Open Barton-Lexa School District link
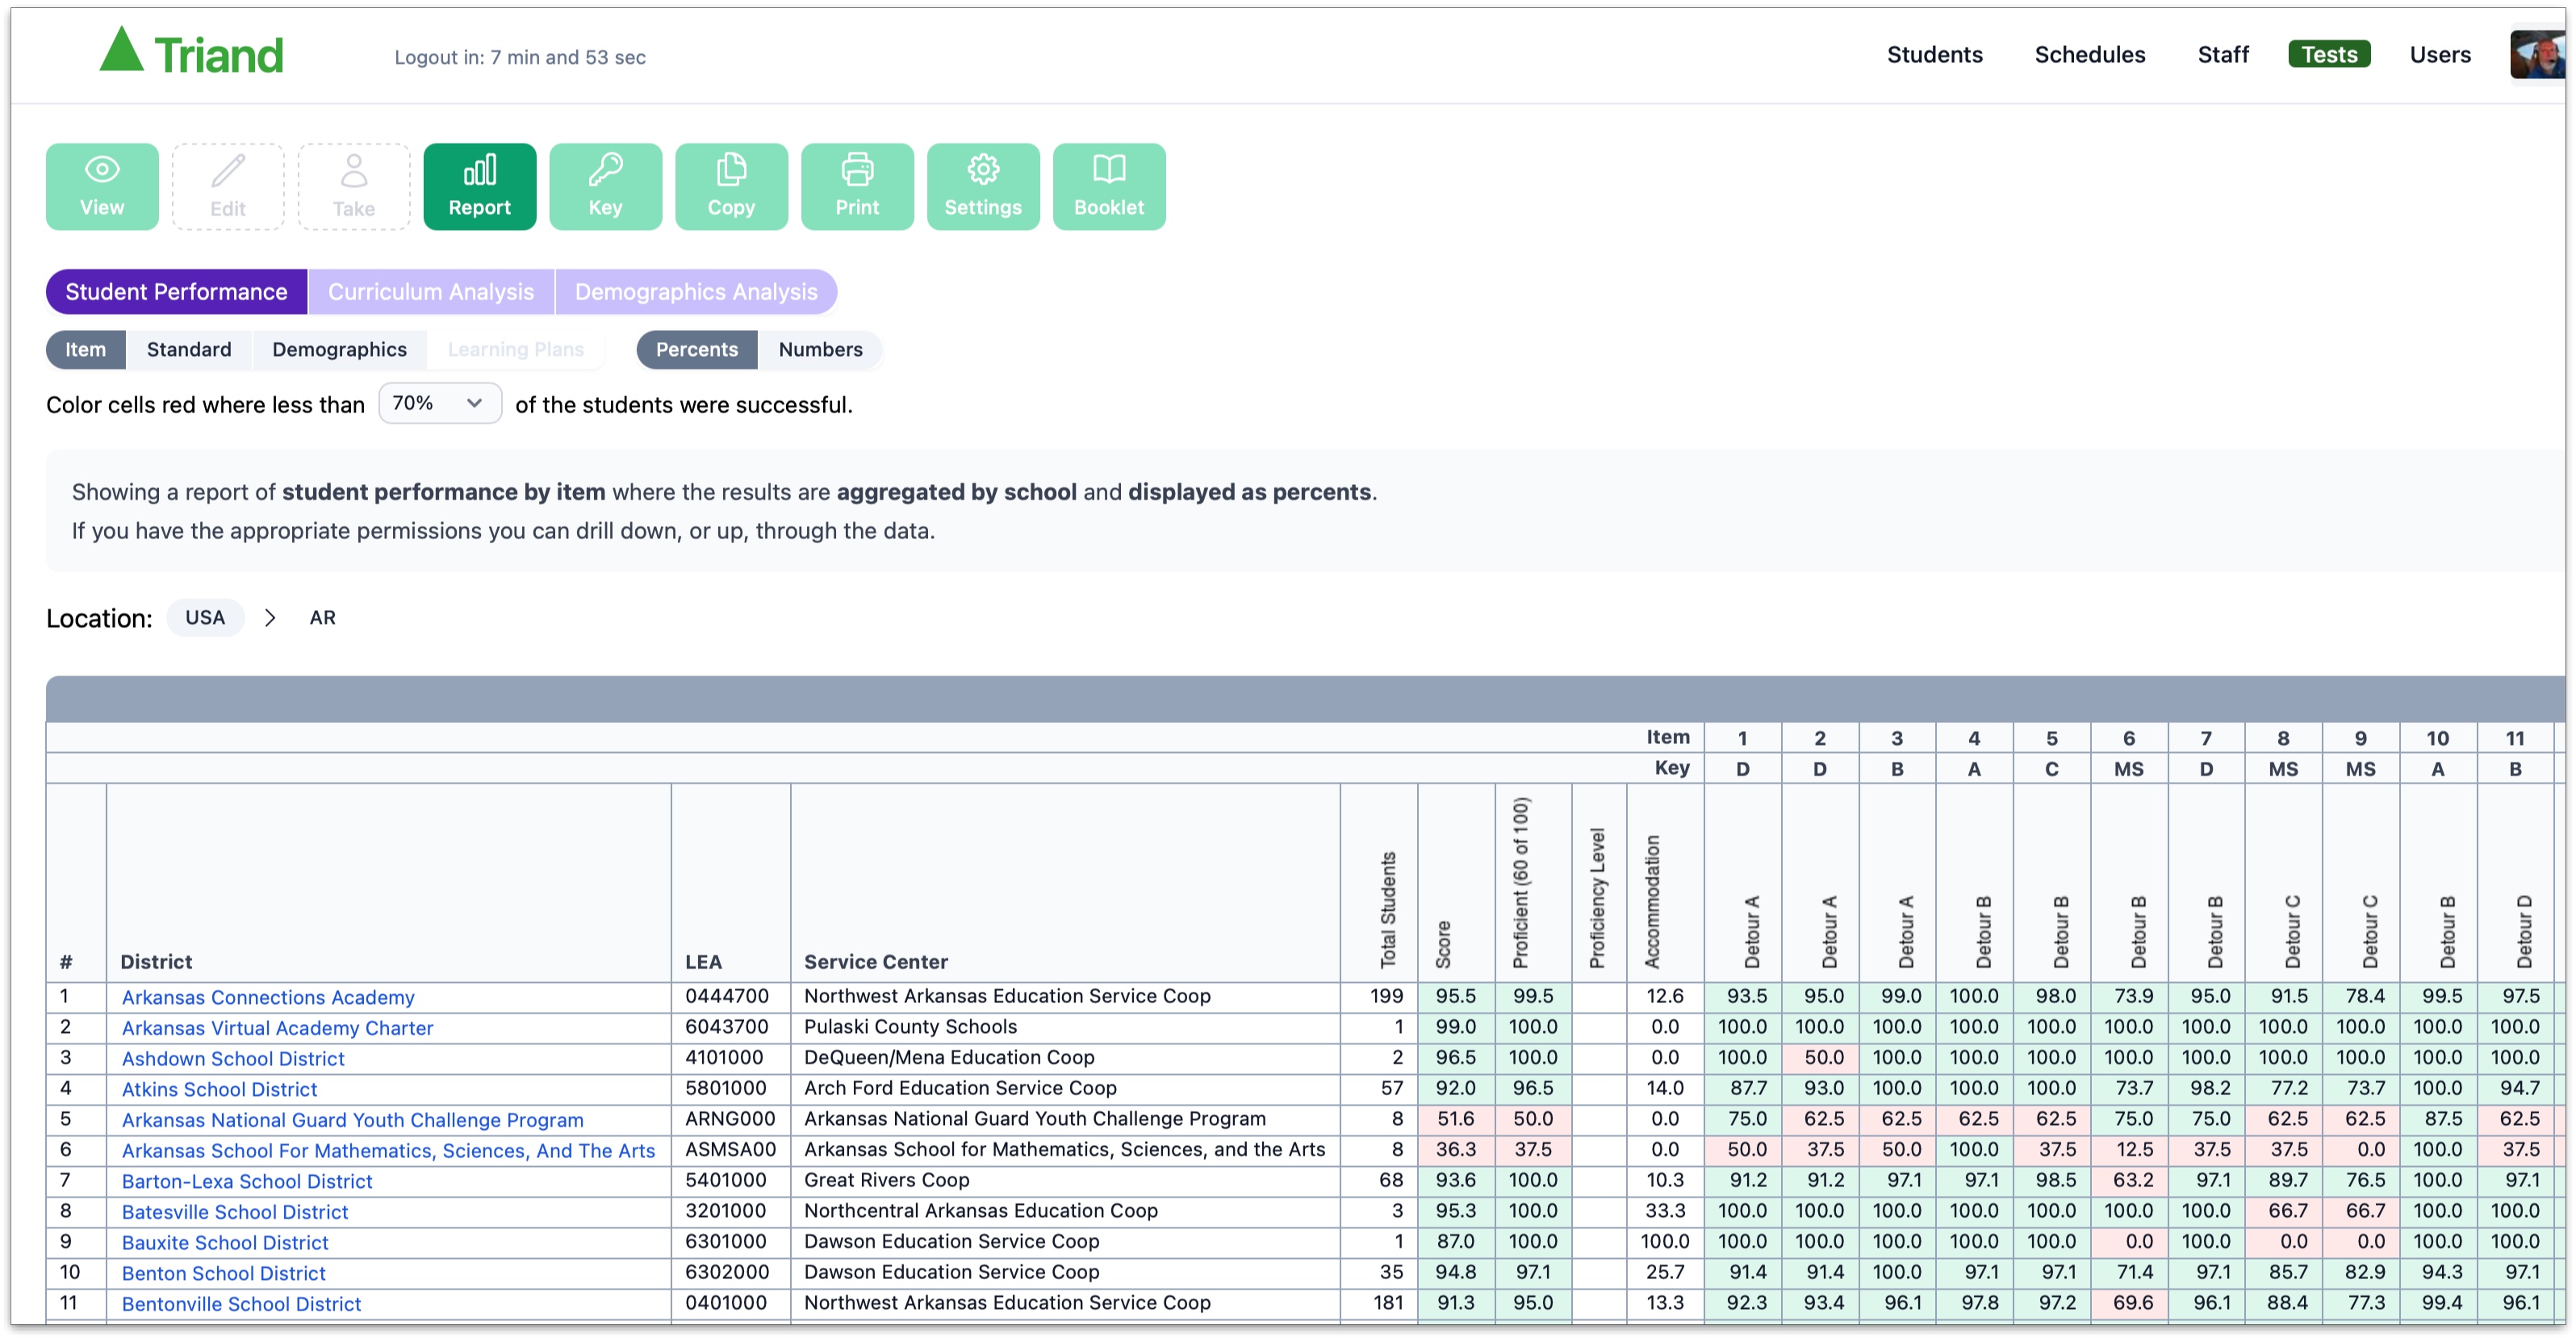 click(247, 1182)
